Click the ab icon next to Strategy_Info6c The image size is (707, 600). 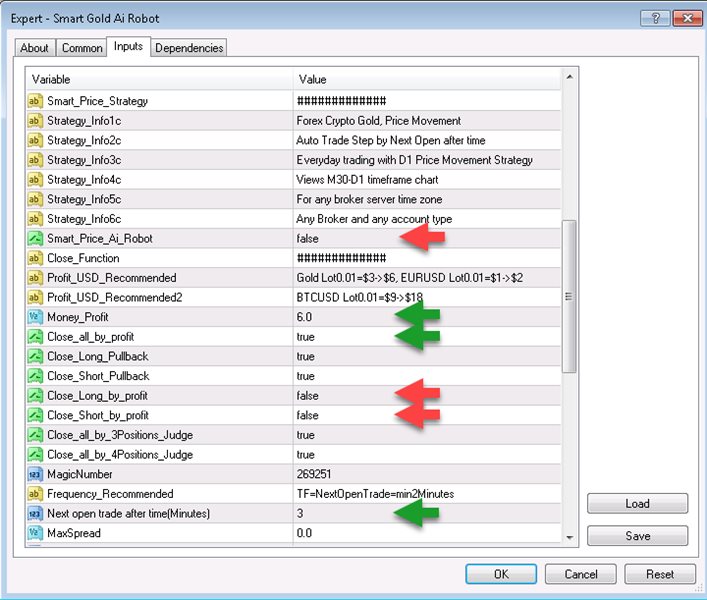pos(35,219)
